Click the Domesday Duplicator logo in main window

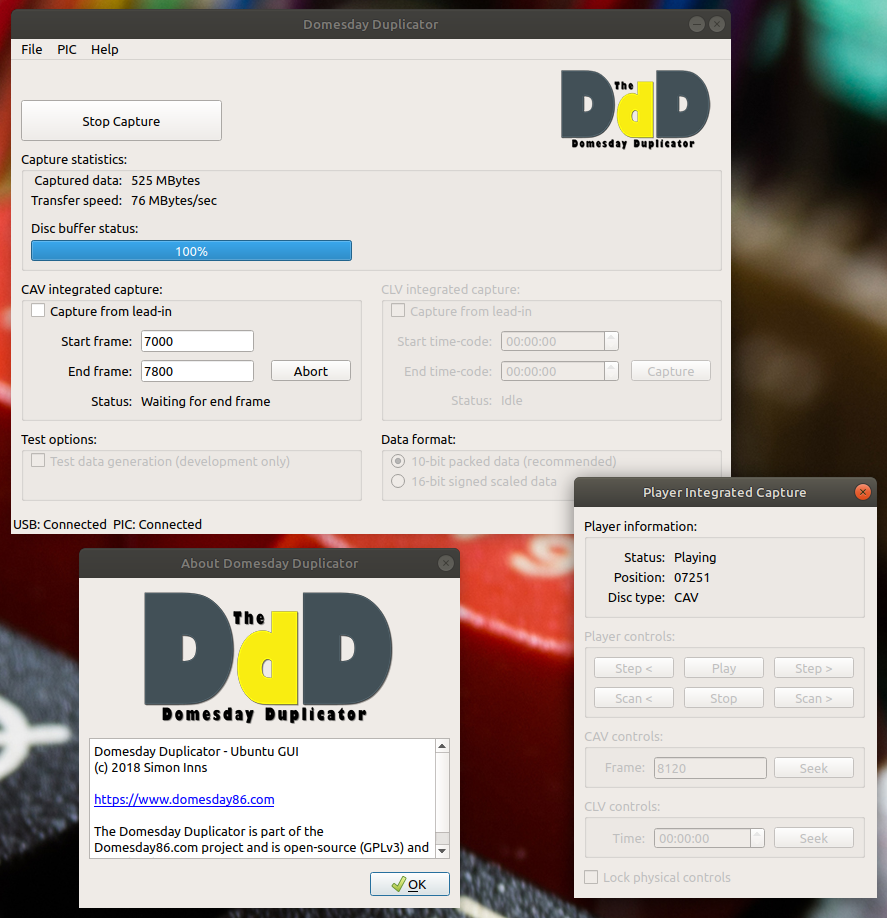tap(635, 109)
